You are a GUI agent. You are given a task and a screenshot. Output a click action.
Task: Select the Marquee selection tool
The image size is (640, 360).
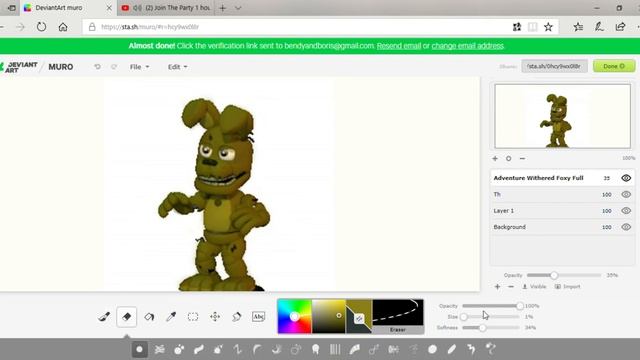pos(193,317)
